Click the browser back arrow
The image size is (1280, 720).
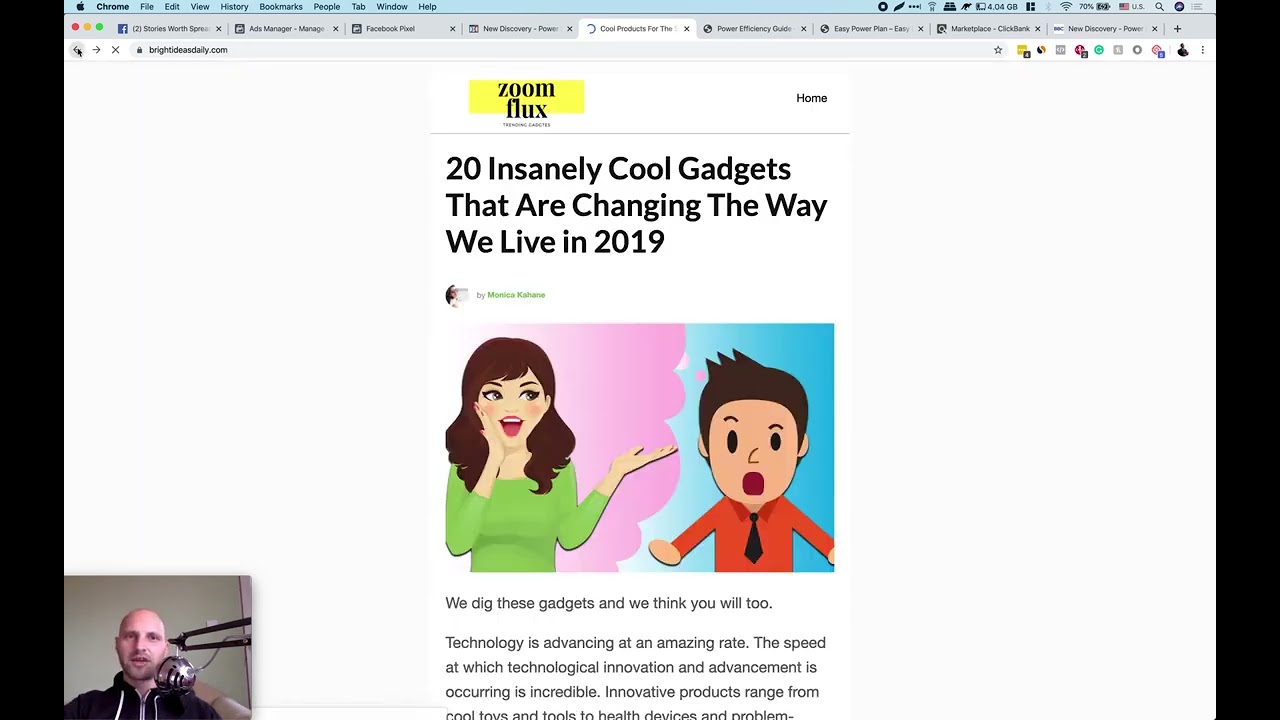(x=77, y=50)
